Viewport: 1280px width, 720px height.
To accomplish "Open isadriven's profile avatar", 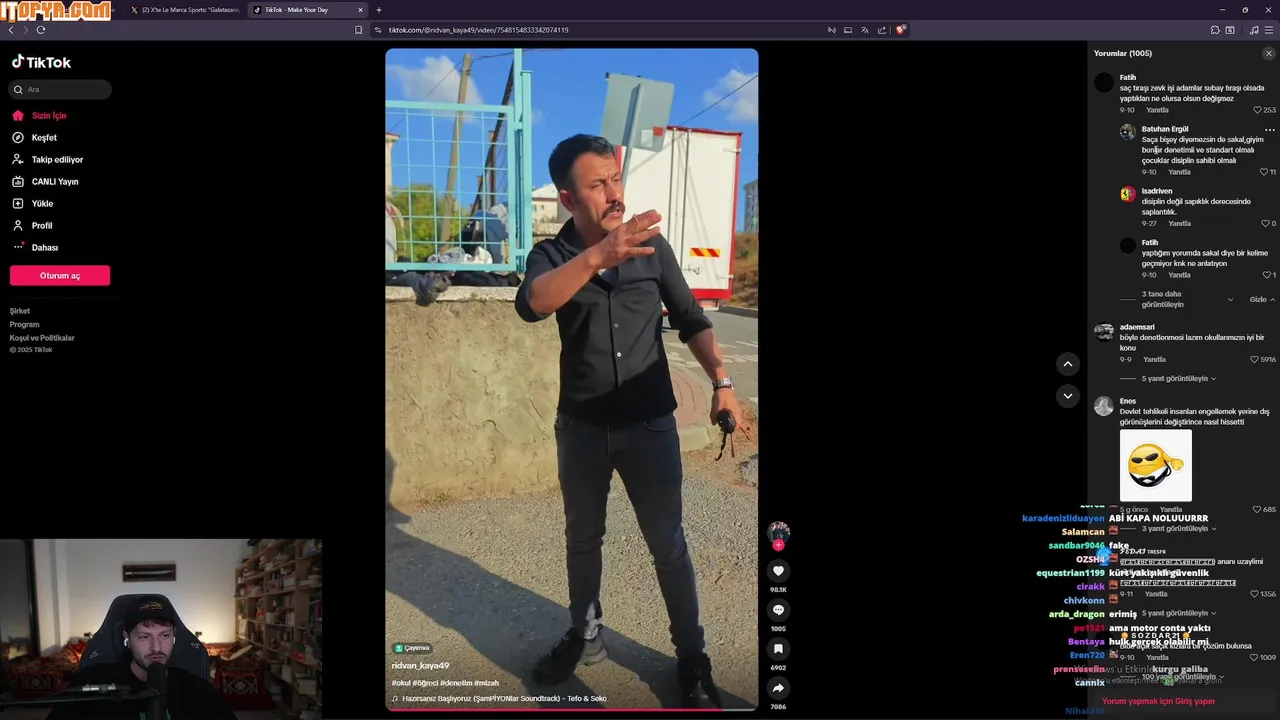I will (x=1127, y=194).
